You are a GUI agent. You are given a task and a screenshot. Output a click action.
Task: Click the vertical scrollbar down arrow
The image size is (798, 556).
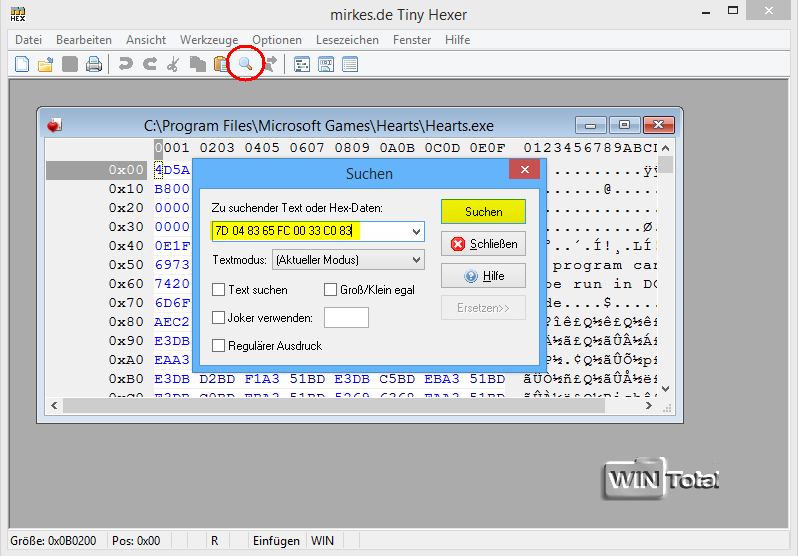(x=665, y=389)
